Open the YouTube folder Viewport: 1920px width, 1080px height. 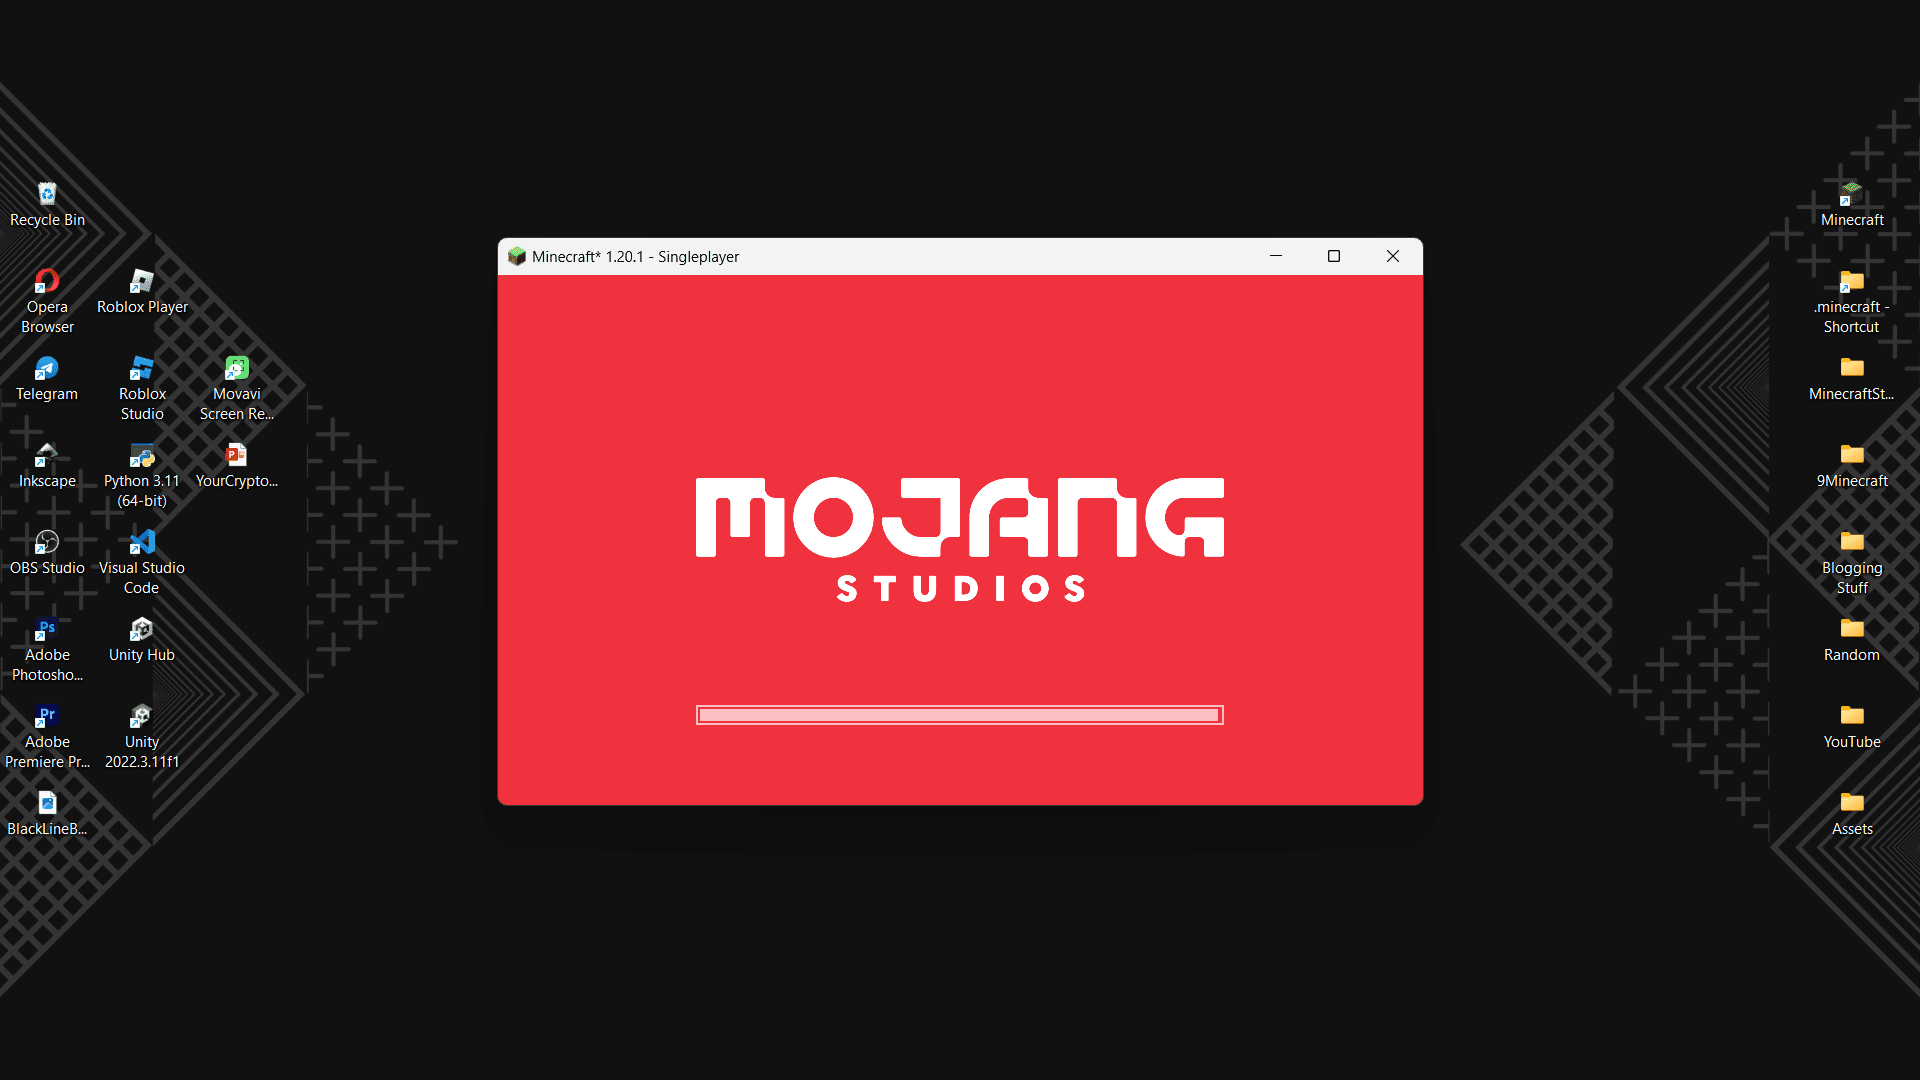1849,723
